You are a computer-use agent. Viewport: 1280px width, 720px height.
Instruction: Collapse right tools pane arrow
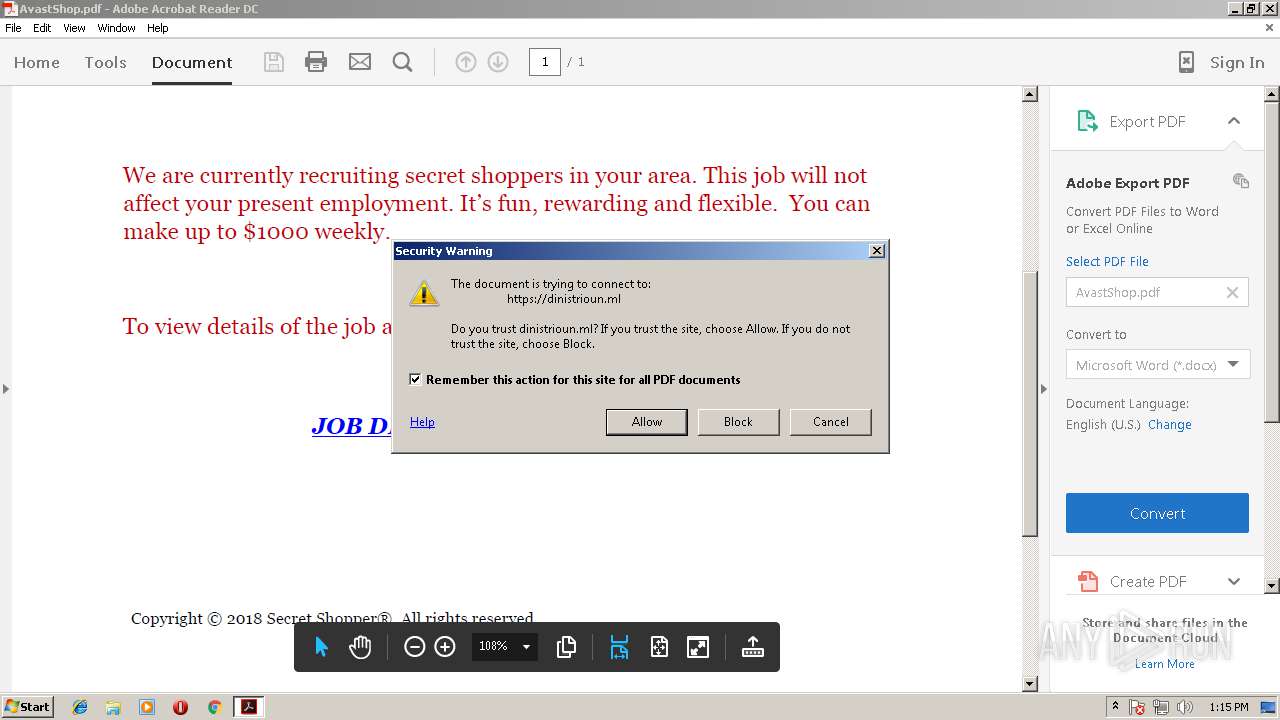(x=1043, y=389)
